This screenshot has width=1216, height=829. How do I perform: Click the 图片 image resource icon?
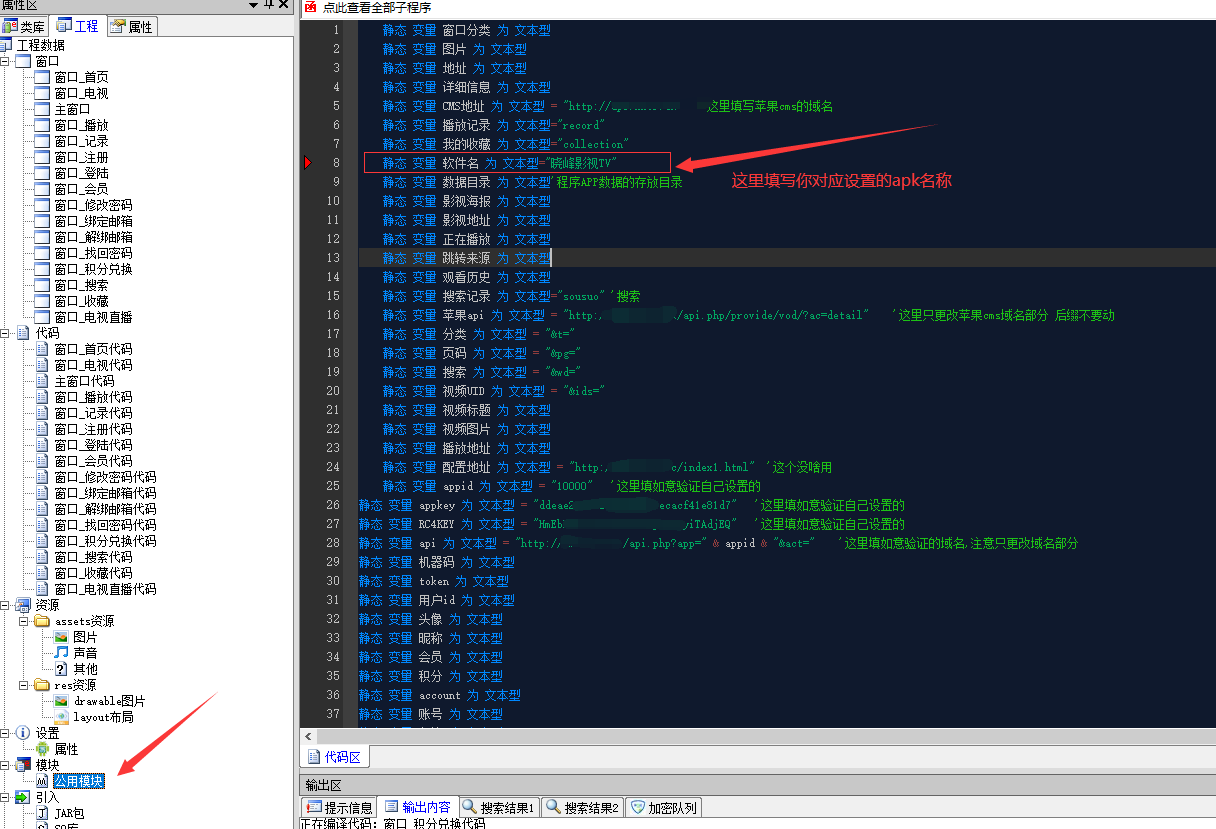point(61,637)
